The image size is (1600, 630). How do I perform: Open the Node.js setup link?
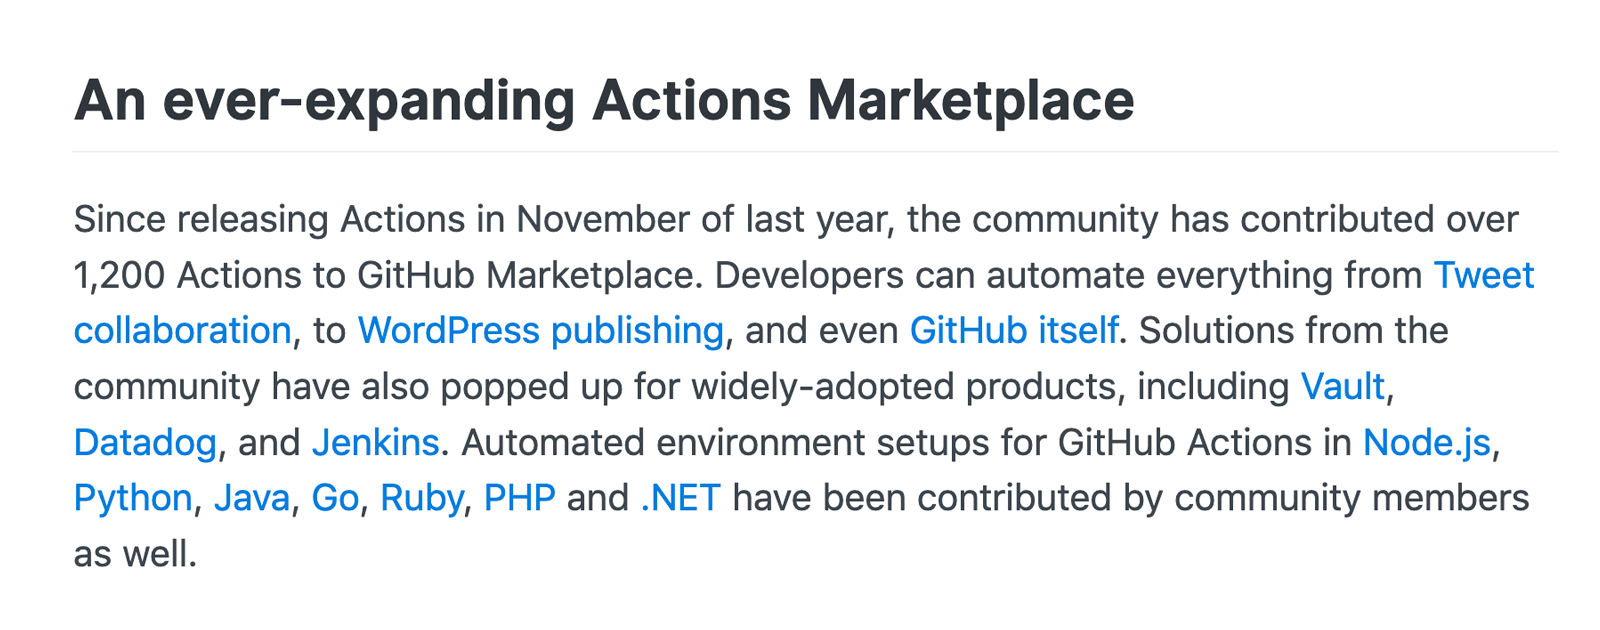point(1426,443)
